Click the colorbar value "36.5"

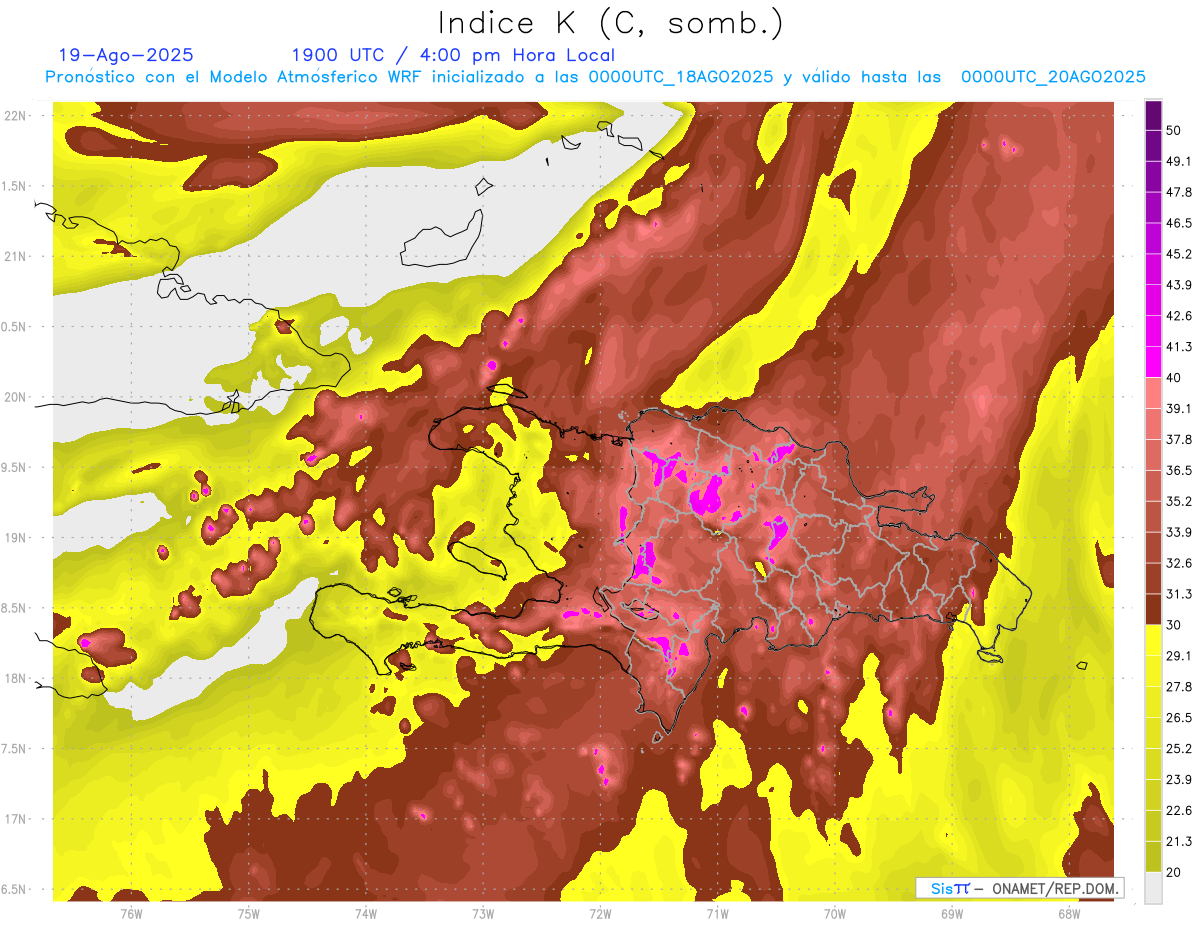point(1179,470)
